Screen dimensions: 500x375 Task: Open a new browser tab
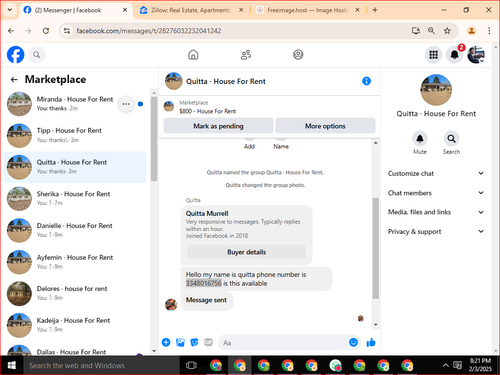click(x=375, y=10)
